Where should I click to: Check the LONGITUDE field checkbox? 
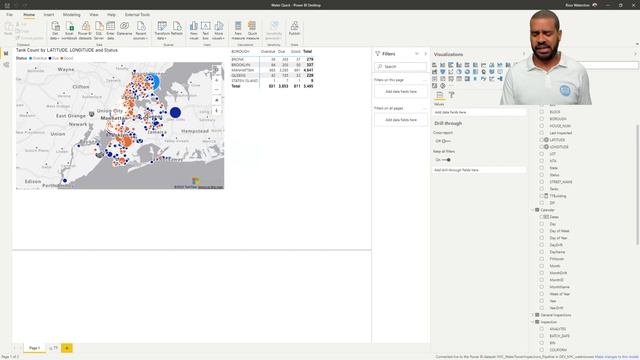(x=542, y=147)
